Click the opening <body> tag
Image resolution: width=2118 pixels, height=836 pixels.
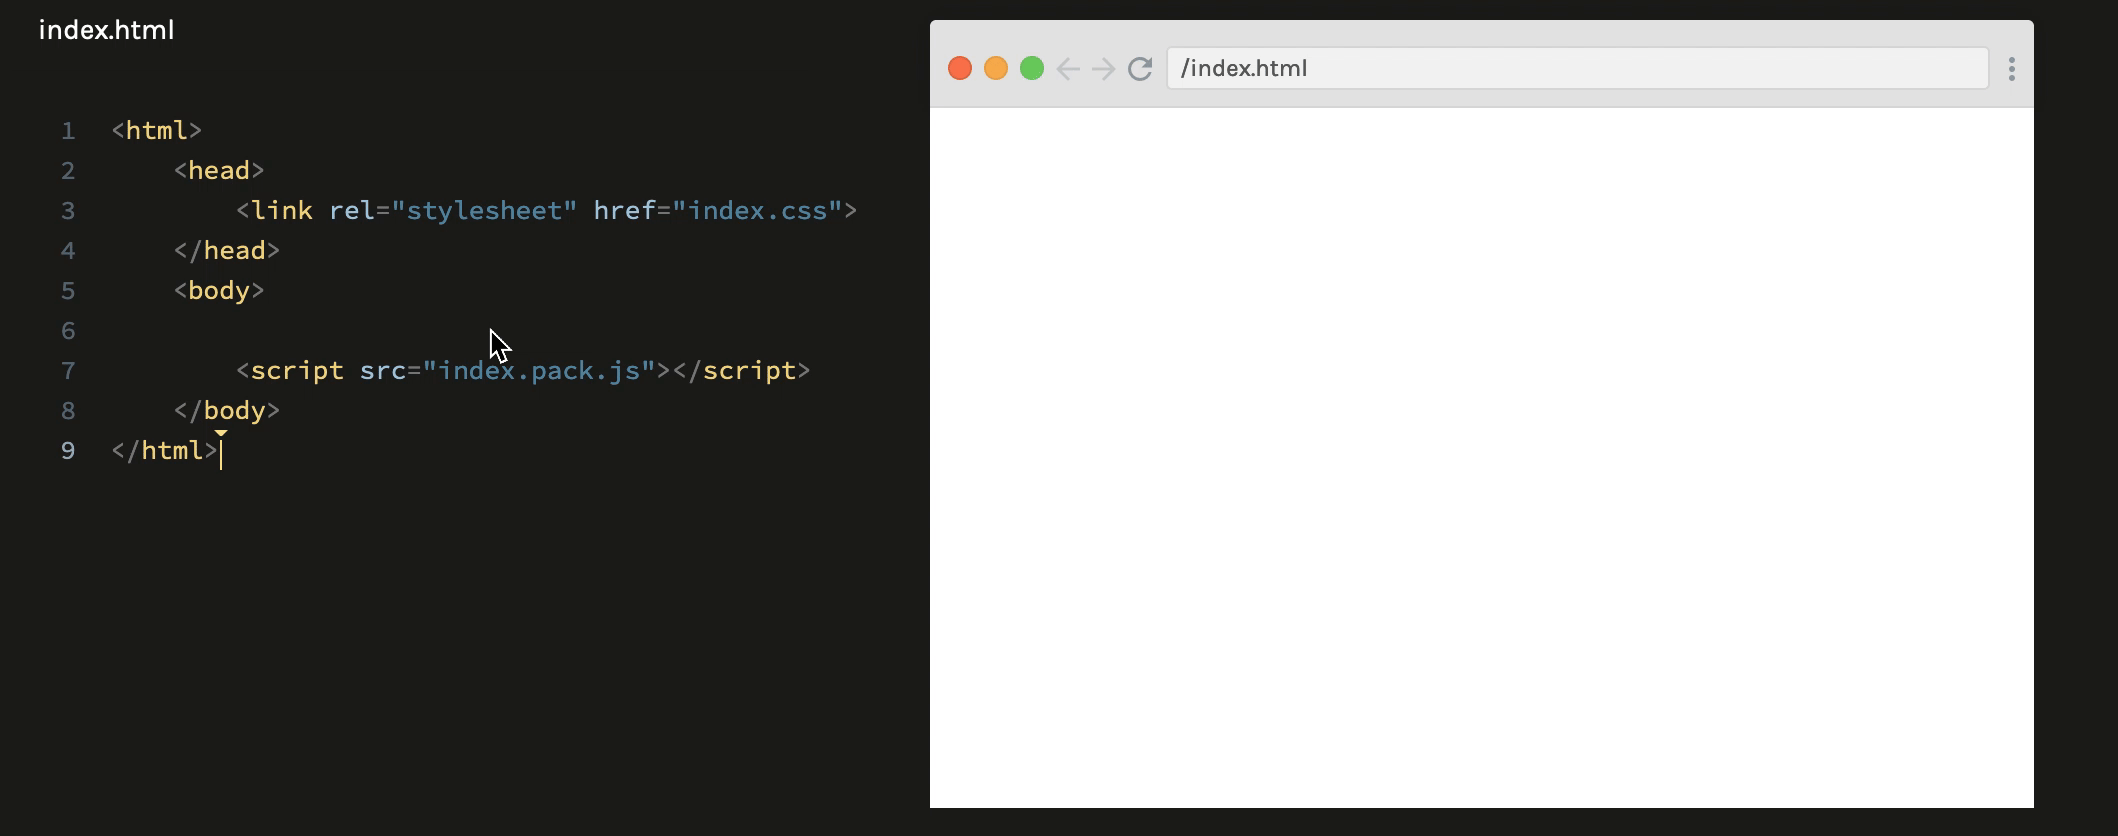coord(219,291)
